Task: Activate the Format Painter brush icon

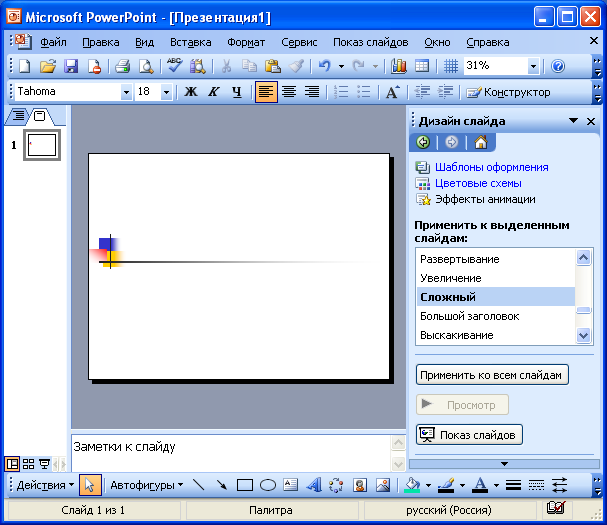Action: coord(297,66)
